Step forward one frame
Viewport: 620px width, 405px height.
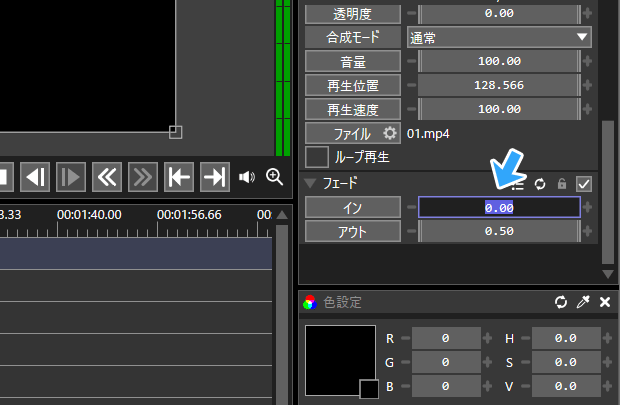(x=71, y=177)
